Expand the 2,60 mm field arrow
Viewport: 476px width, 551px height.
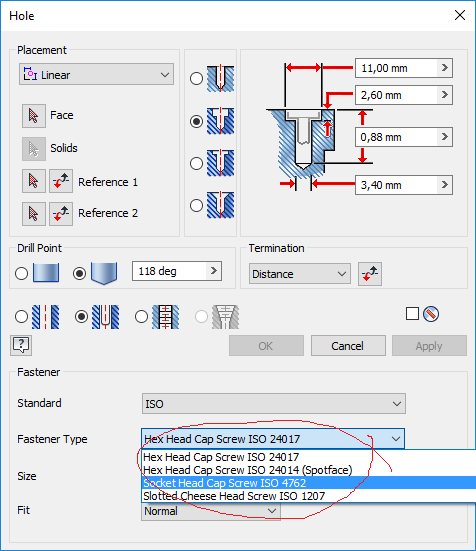coord(445,95)
